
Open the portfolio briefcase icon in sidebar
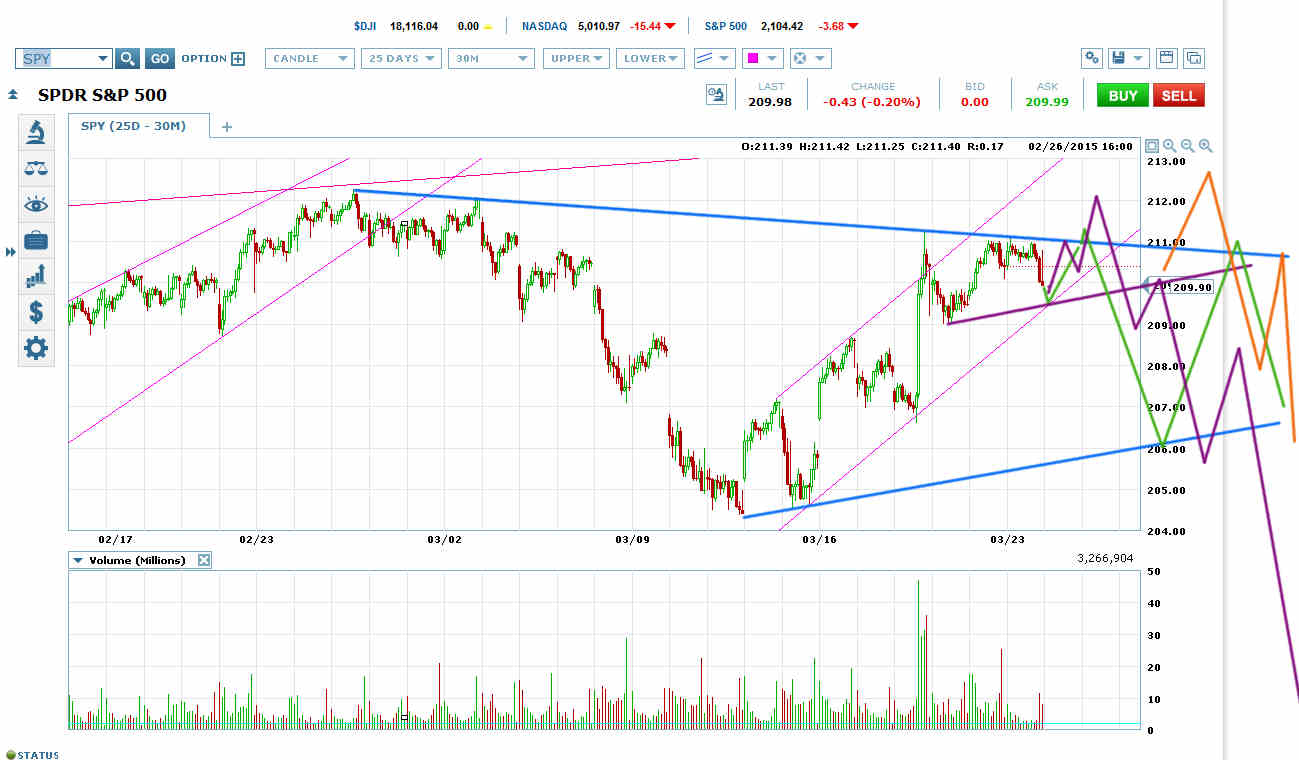36,240
